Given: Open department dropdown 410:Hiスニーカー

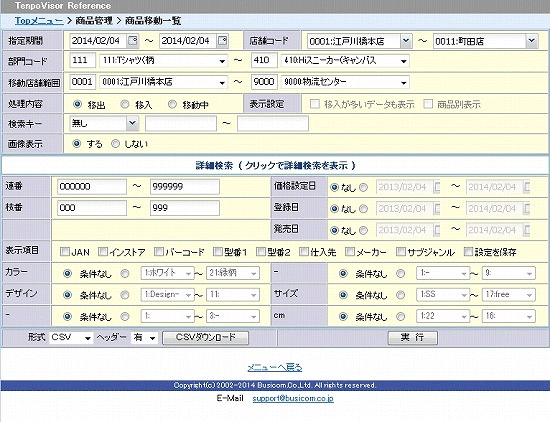Looking at the screenshot, I should pyautogui.click(x=345, y=61).
